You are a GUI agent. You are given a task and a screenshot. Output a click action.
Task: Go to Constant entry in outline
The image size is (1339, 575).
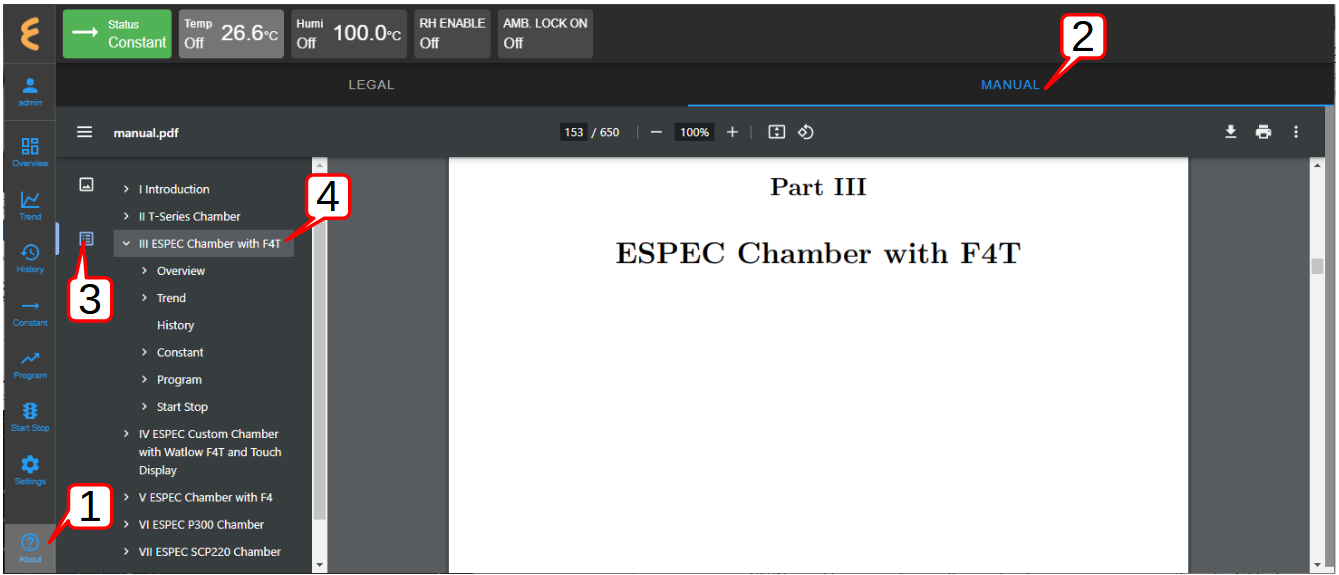coord(180,352)
